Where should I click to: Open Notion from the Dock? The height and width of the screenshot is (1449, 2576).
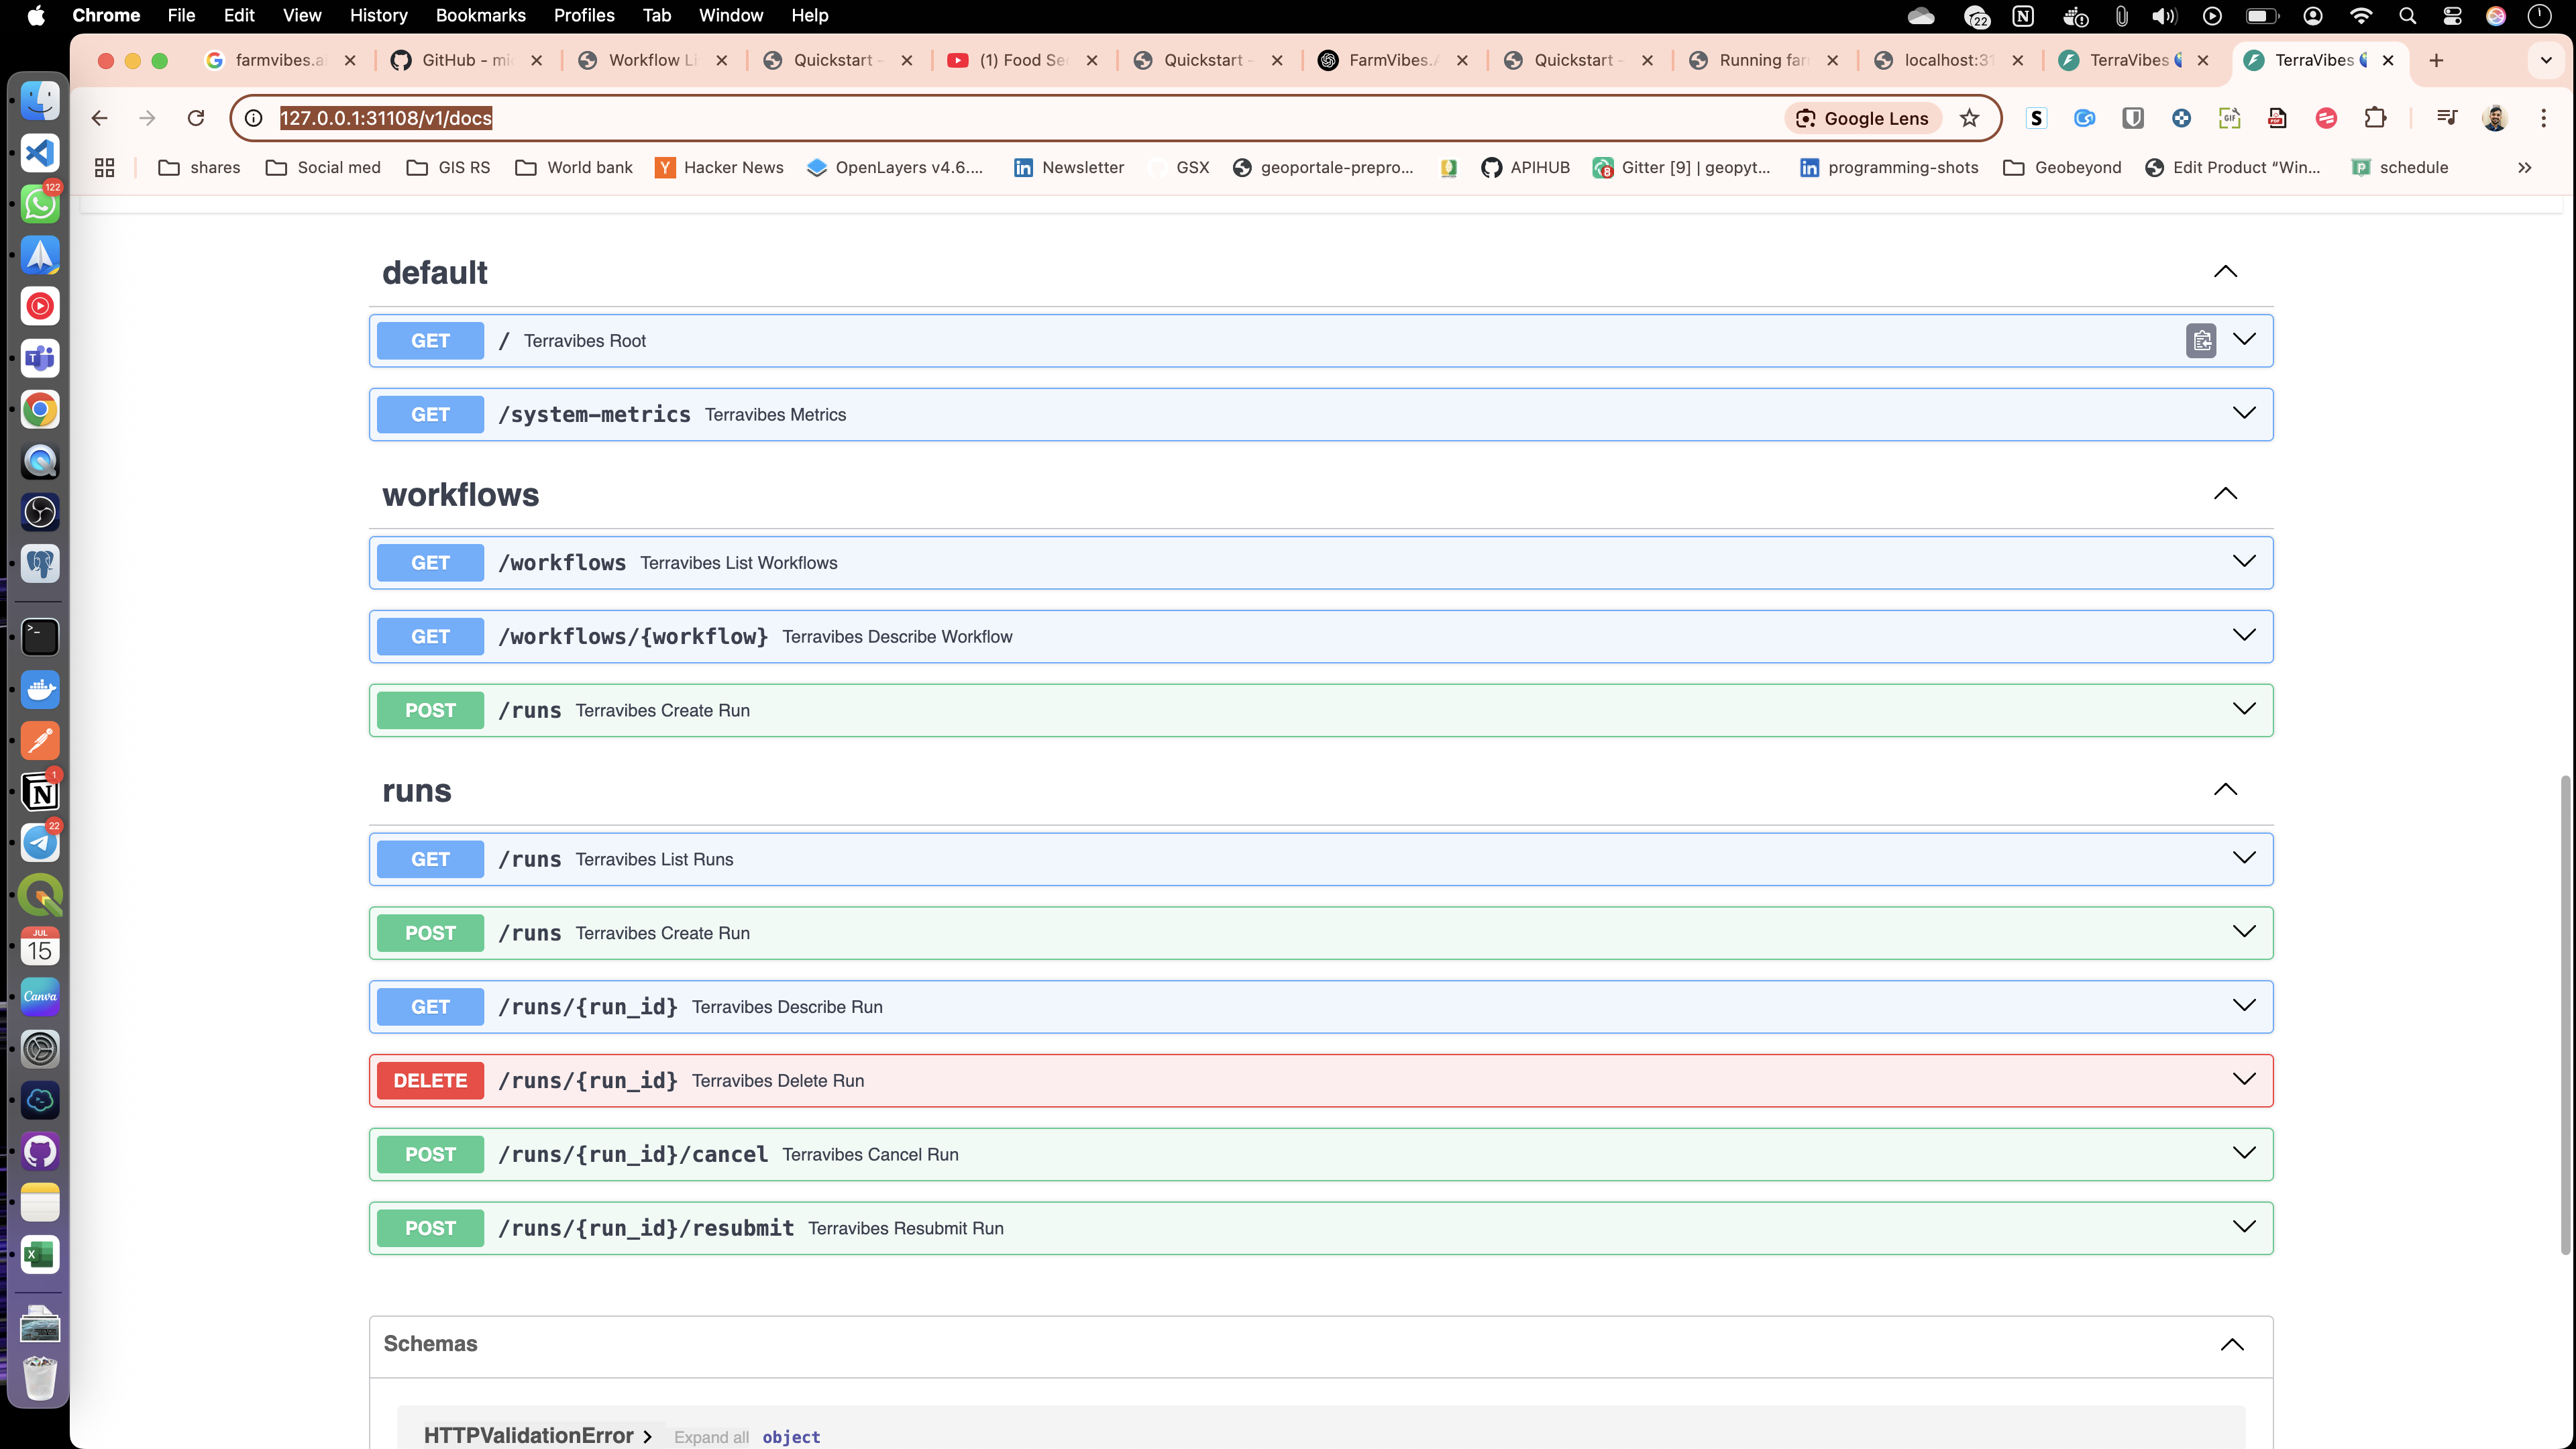tap(40, 792)
